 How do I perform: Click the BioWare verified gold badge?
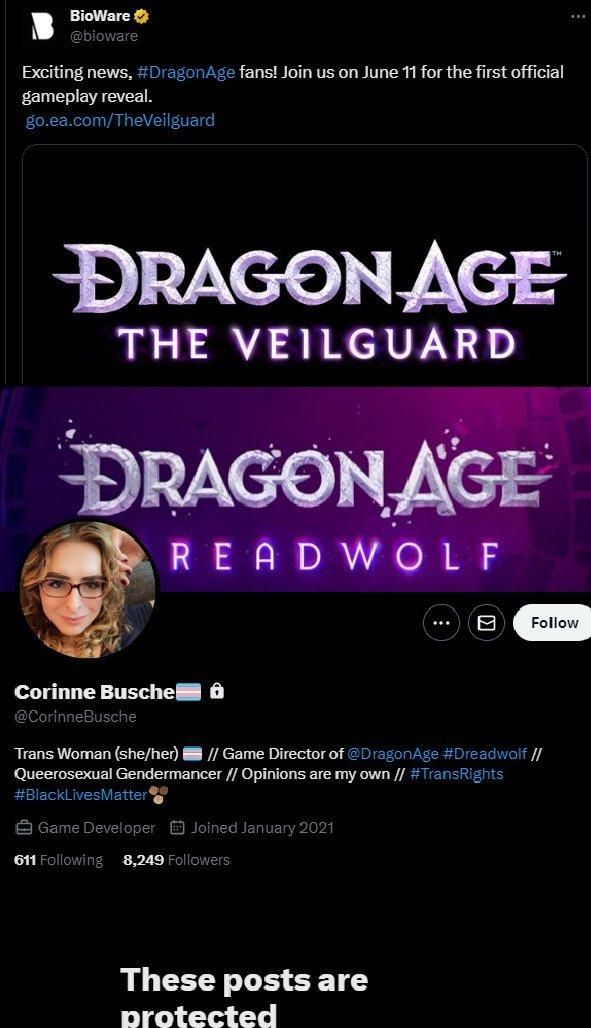141,16
